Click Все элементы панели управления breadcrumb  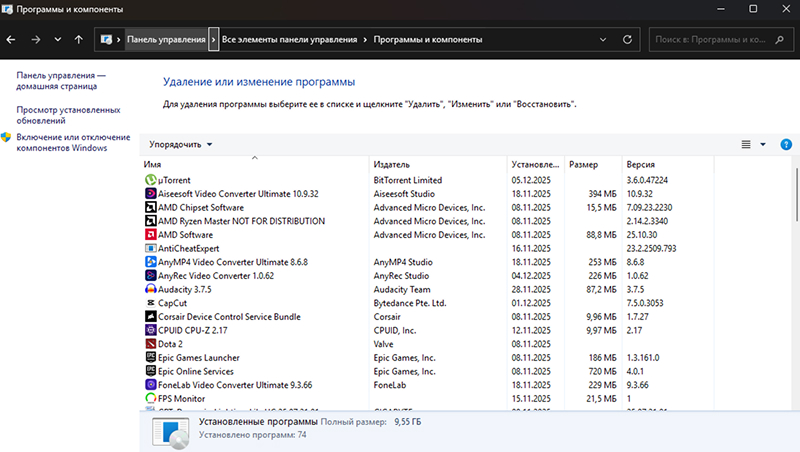tap(289, 40)
